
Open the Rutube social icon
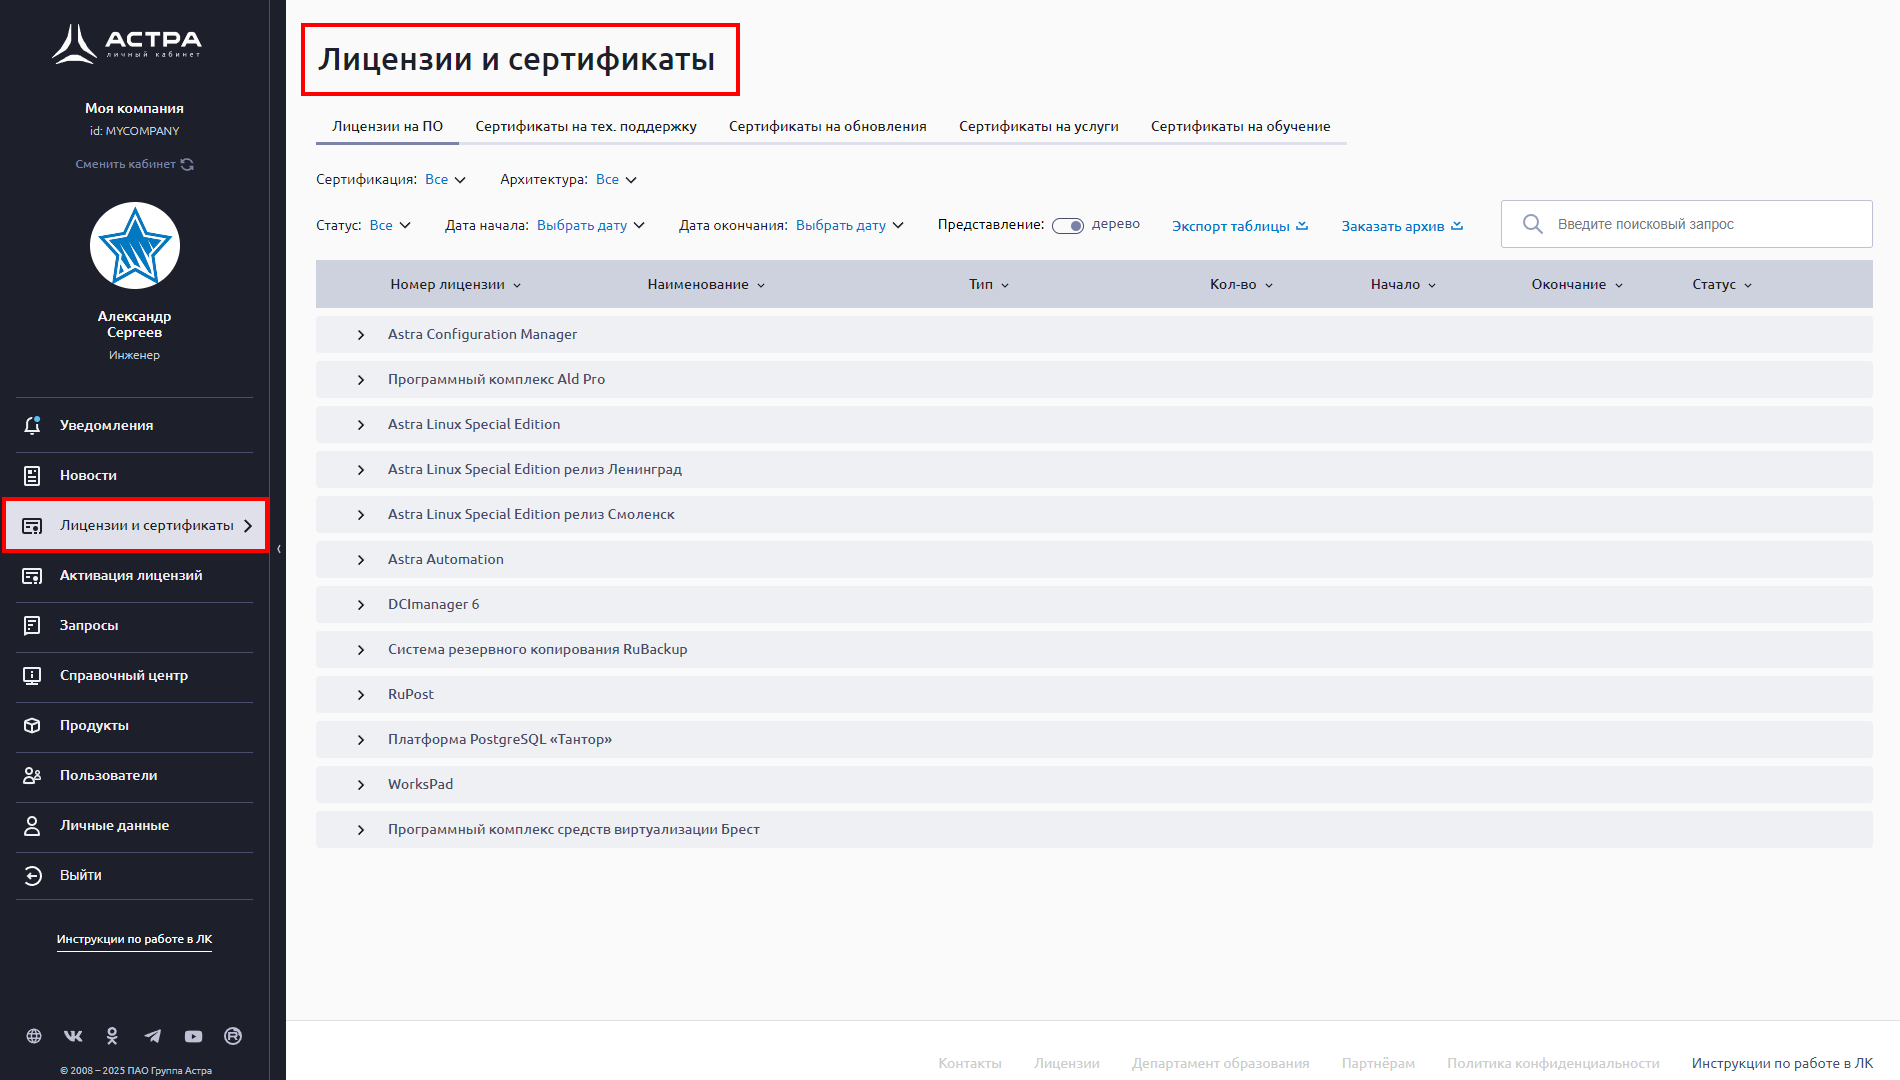coord(233,1036)
